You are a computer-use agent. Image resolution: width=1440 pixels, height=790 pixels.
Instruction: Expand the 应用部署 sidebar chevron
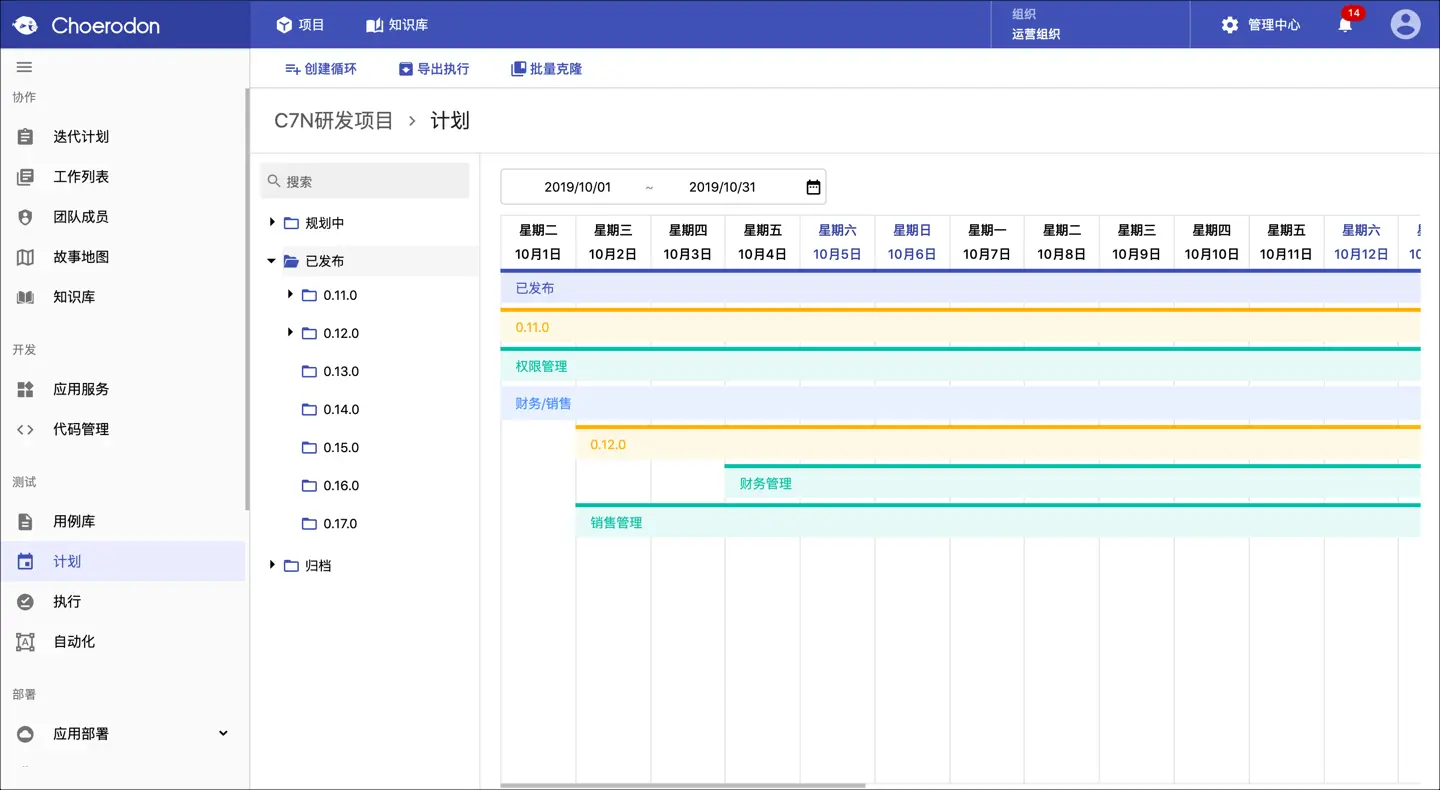[x=223, y=733]
